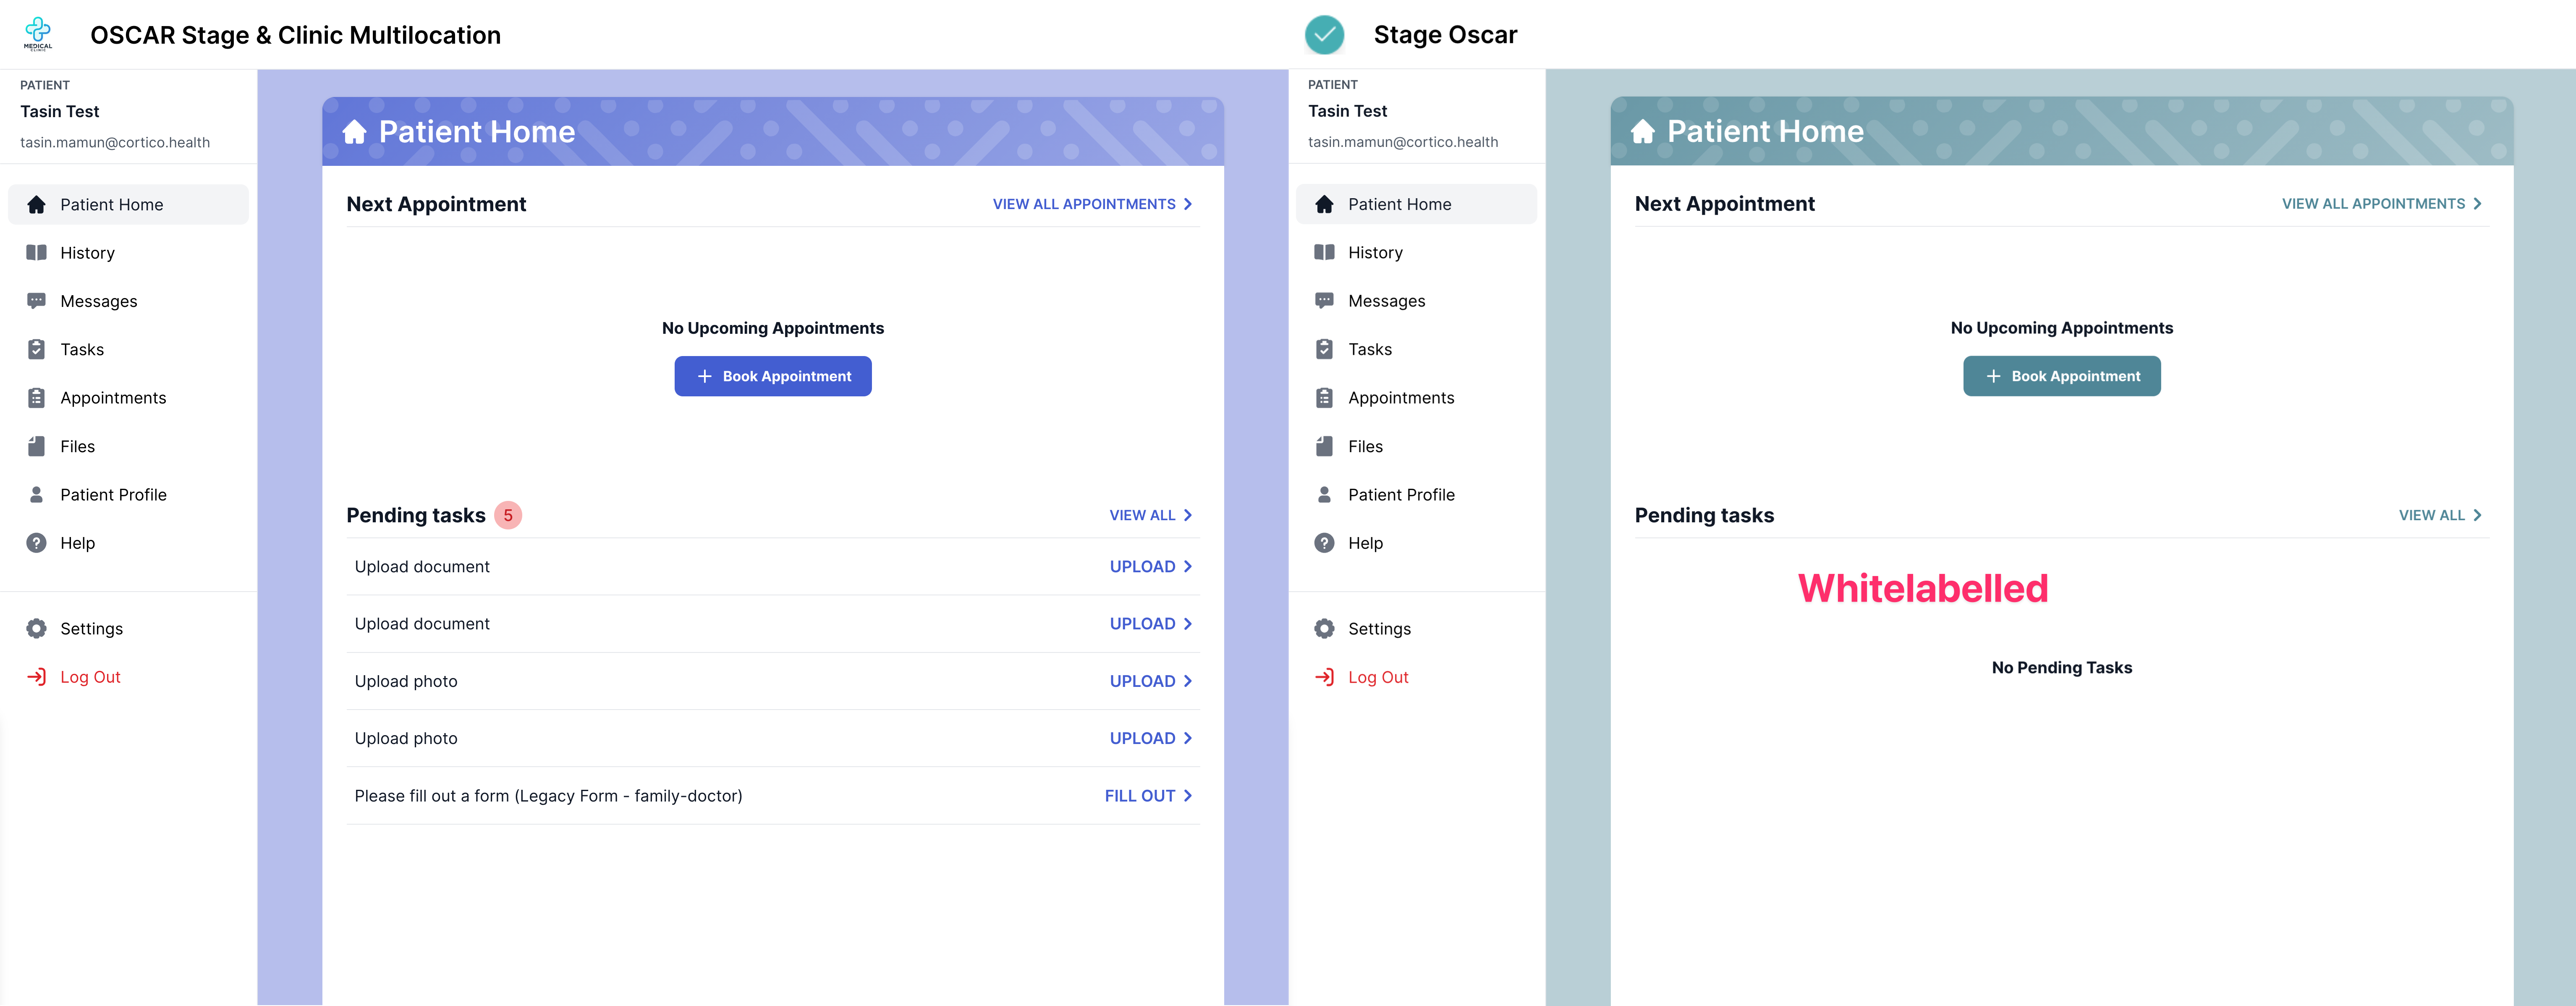Open Settings gear icon in right sidebar
2576x1006 pixels.
1324,628
